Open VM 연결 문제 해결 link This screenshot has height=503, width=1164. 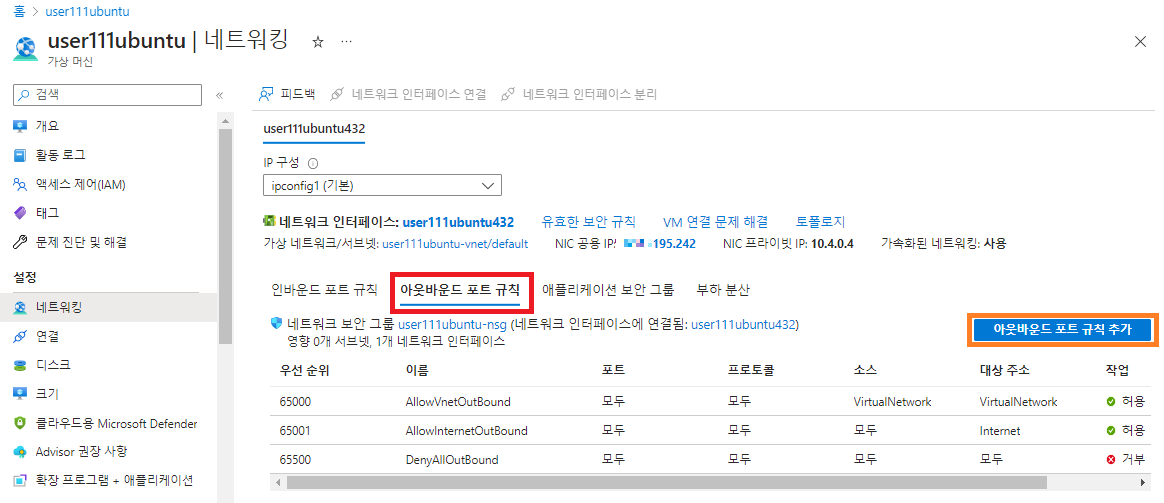(x=715, y=222)
